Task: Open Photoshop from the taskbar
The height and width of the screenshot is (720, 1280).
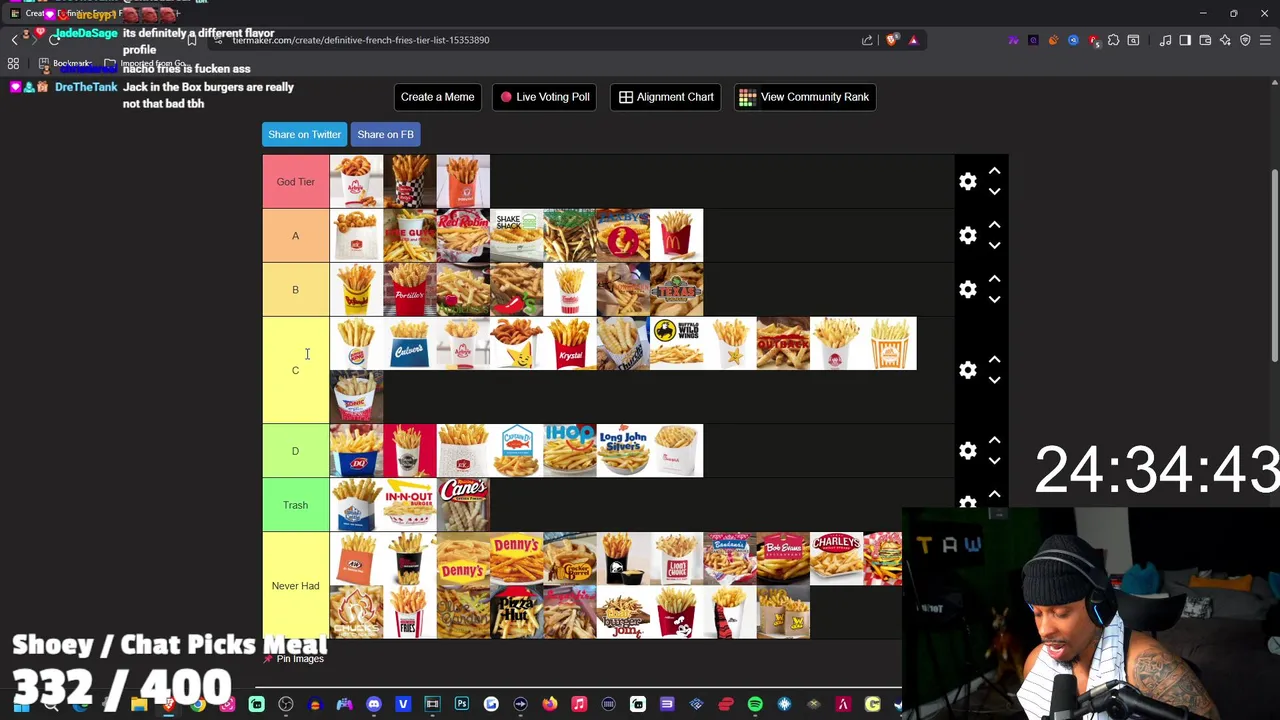Action: (x=462, y=705)
